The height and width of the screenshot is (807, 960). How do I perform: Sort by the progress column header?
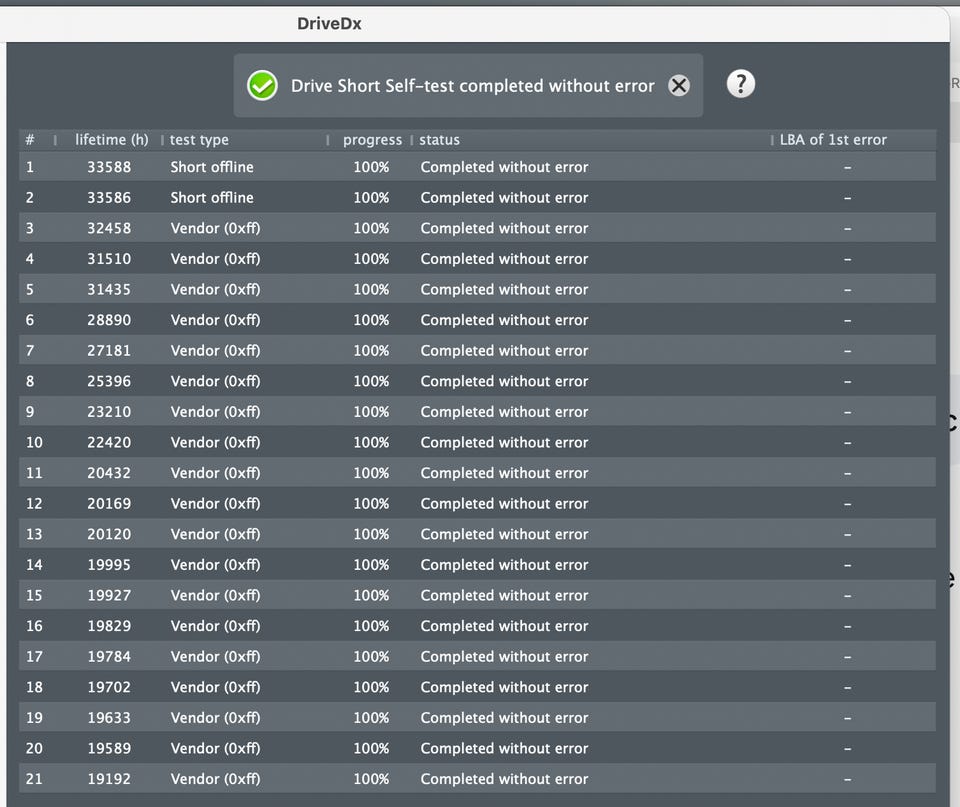click(x=372, y=140)
